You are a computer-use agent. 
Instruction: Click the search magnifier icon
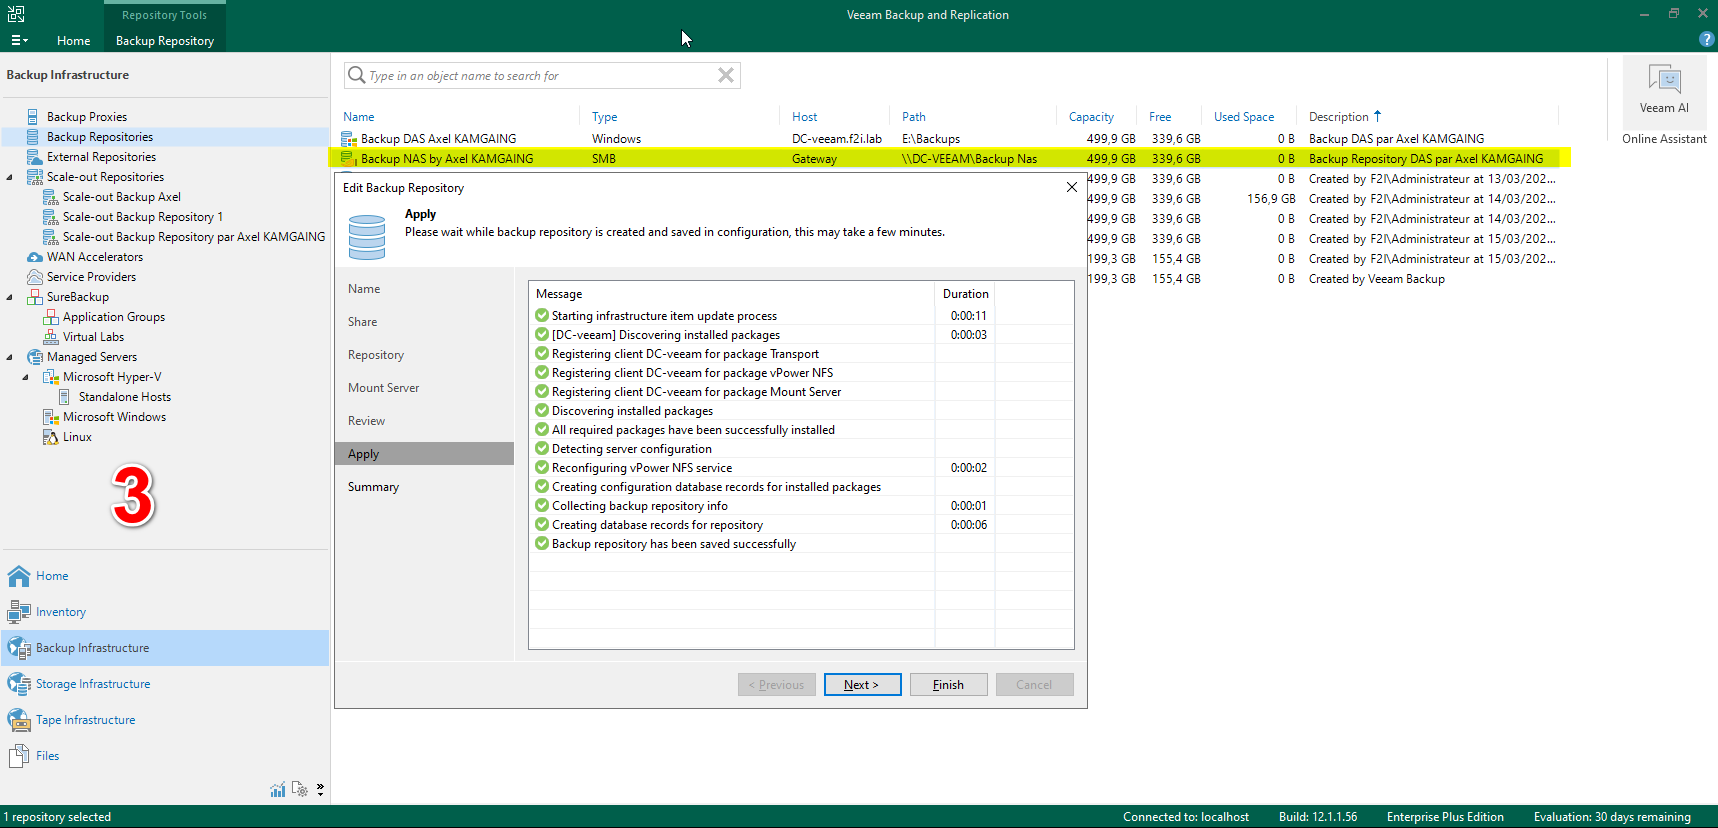pos(356,75)
